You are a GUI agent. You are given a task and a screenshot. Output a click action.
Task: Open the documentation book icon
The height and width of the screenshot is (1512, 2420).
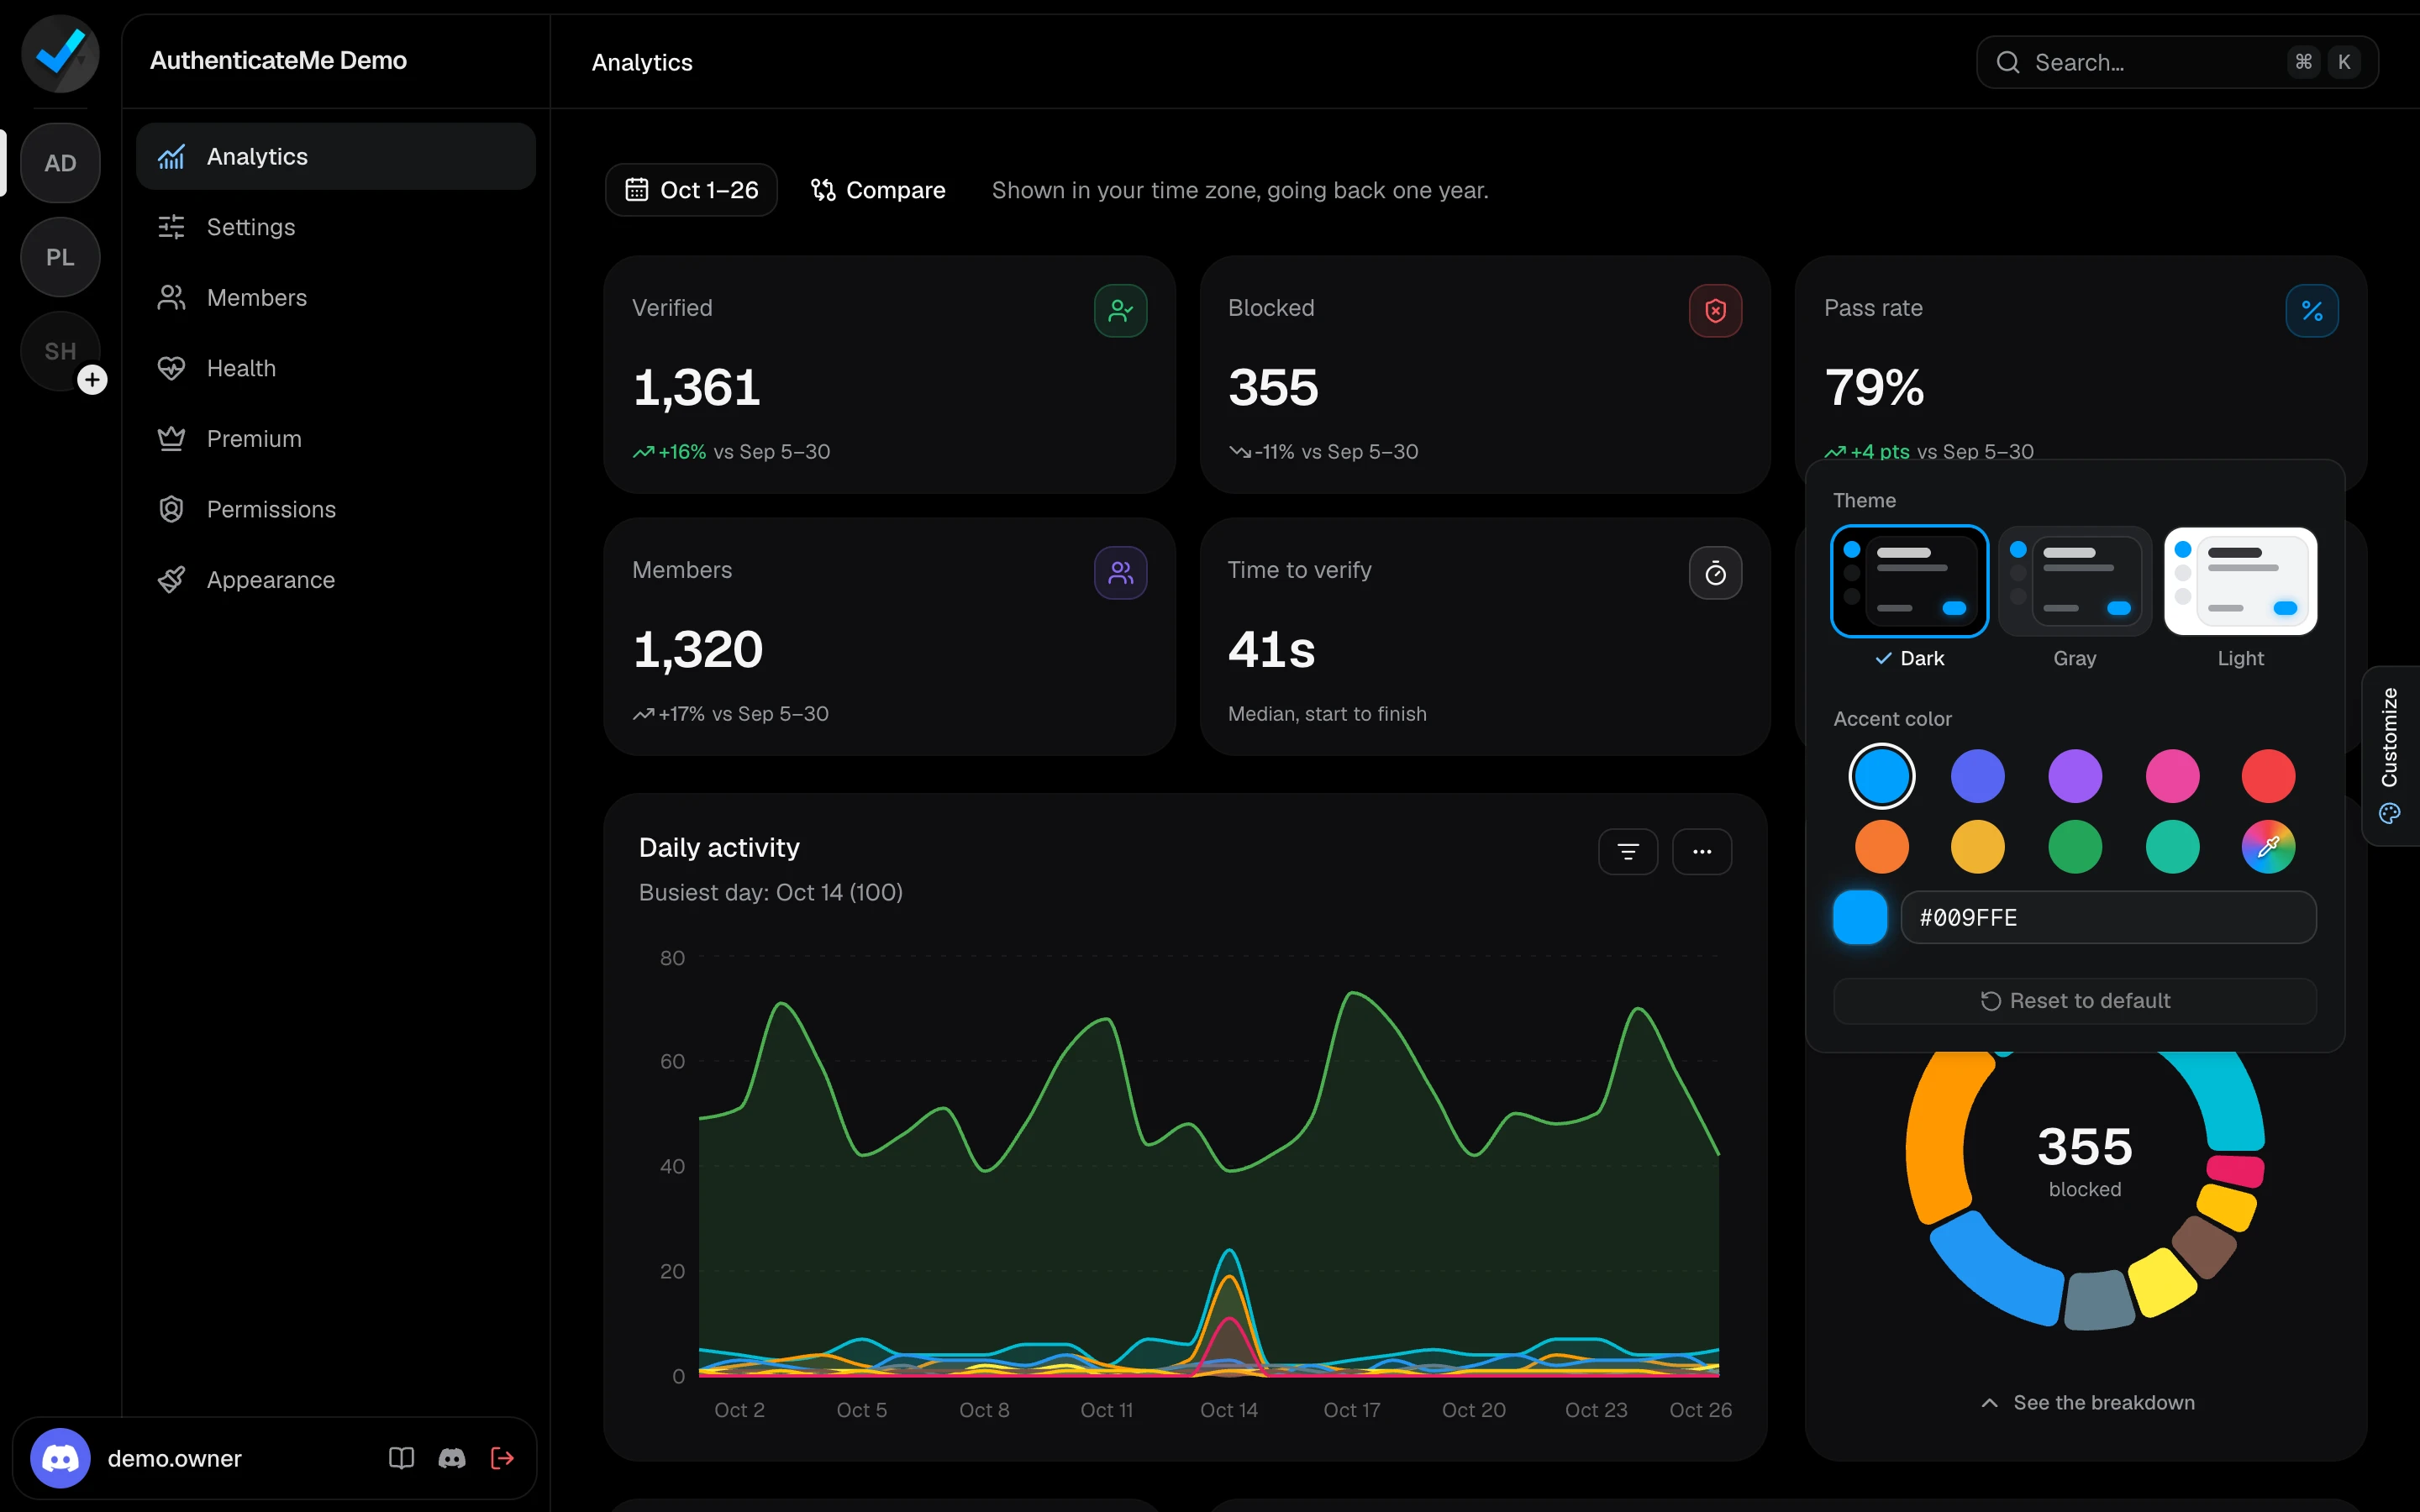[401, 1458]
